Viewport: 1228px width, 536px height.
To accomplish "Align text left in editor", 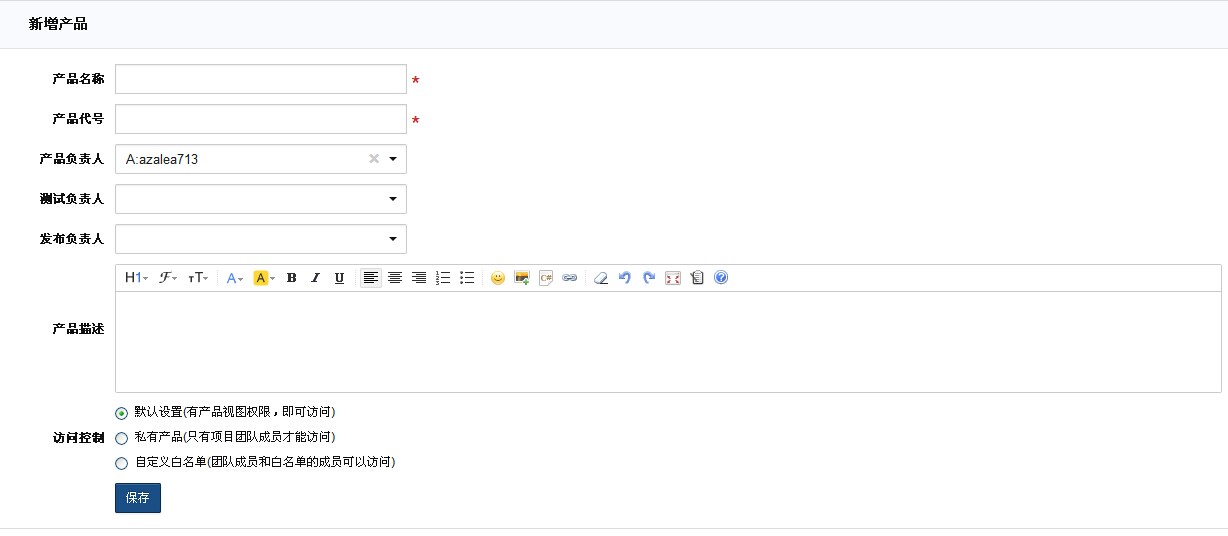I will (371, 278).
